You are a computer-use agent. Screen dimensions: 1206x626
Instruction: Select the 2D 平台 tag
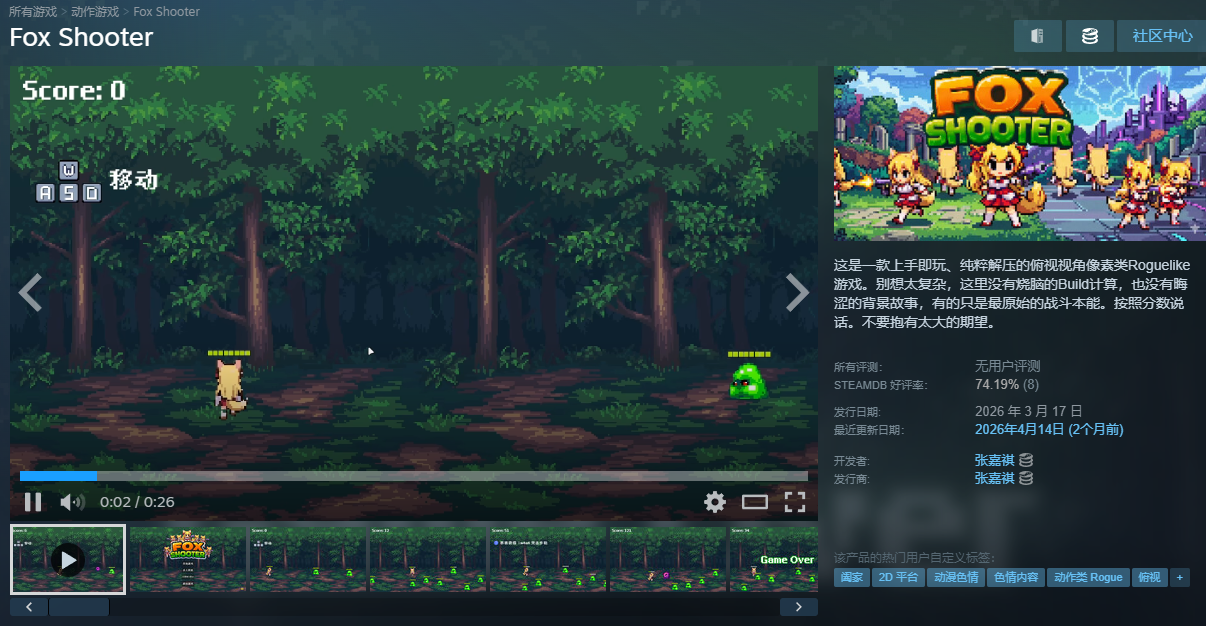coord(898,577)
